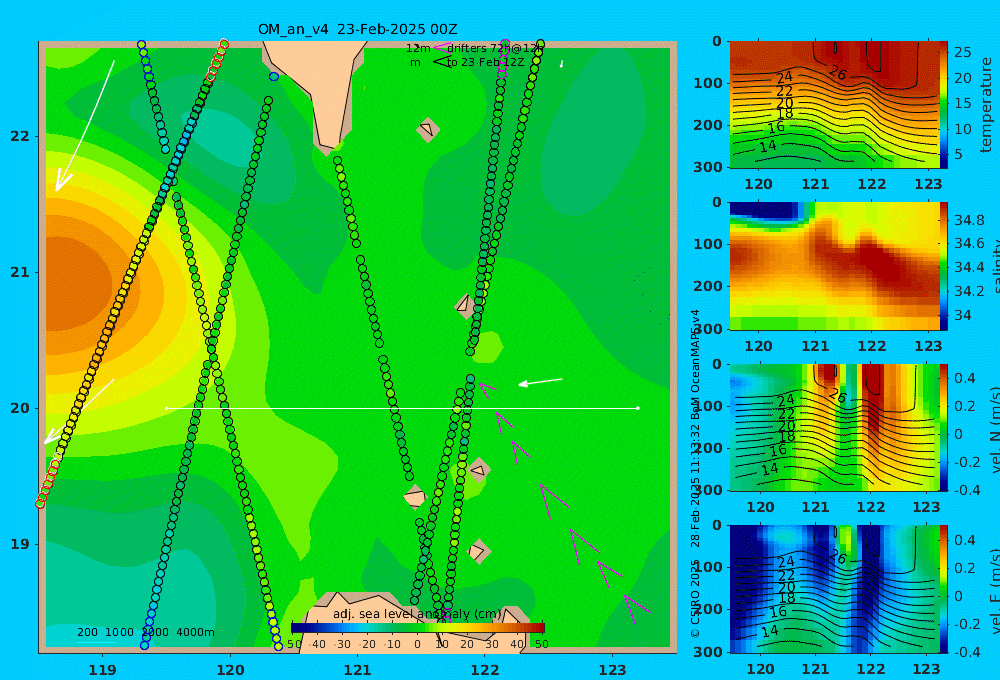Open the eastward velocity cross-section panel

point(835,589)
